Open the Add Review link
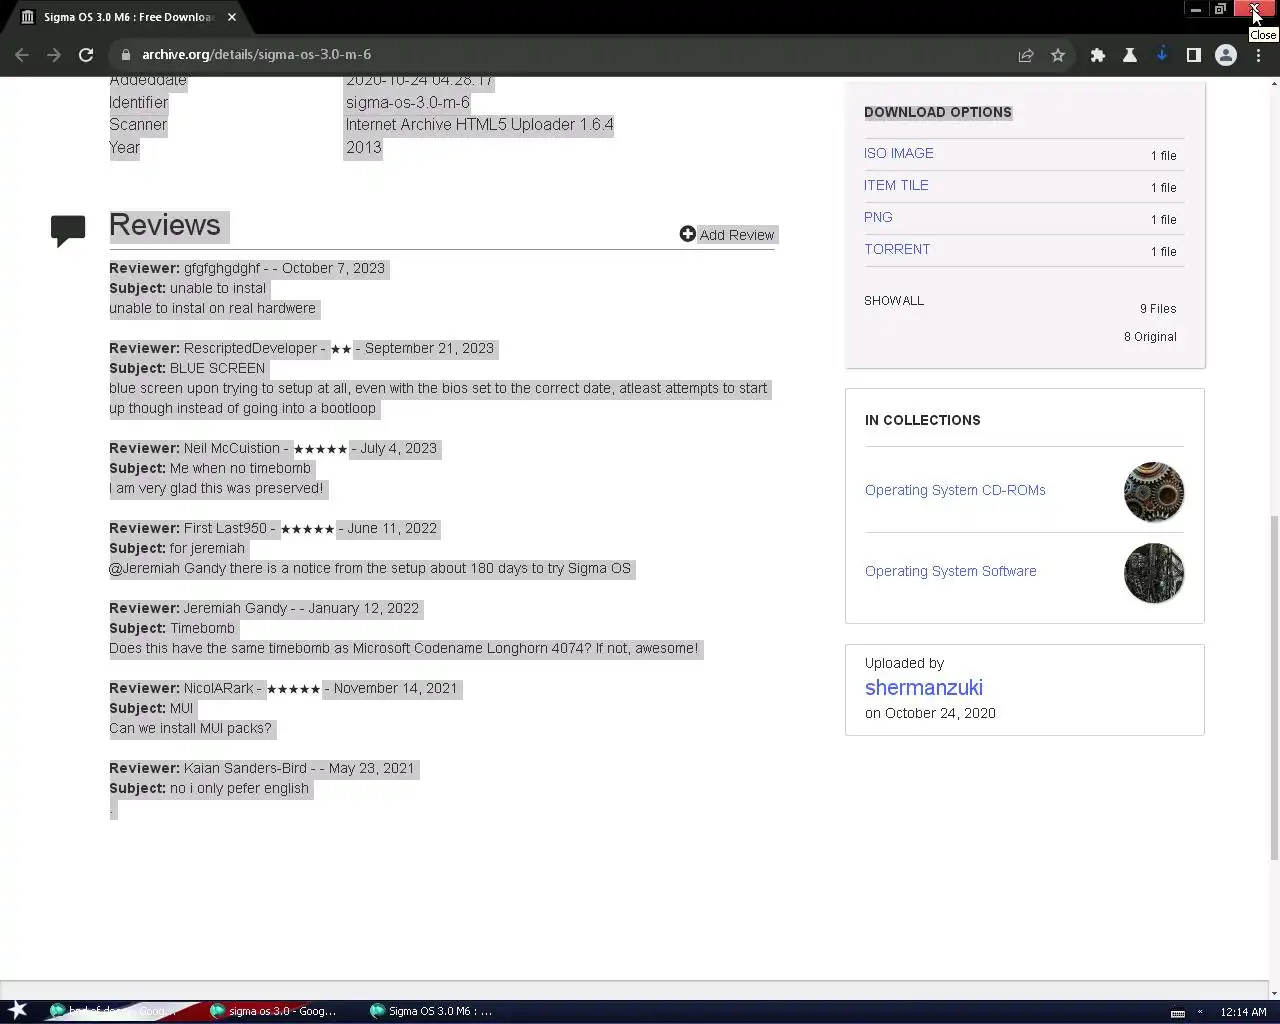Screen dimensions: 1280x1024 737,235
